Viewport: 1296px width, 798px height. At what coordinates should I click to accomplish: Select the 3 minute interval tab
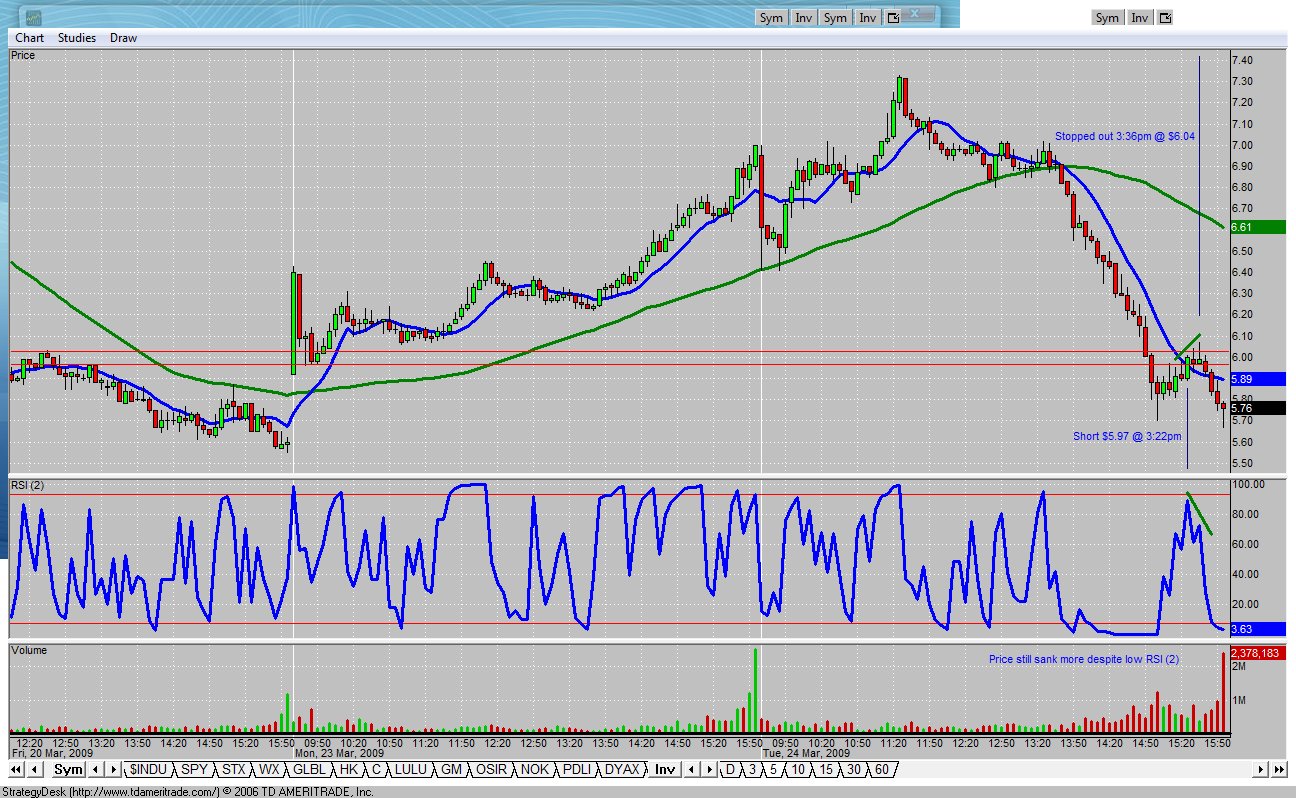click(752, 769)
